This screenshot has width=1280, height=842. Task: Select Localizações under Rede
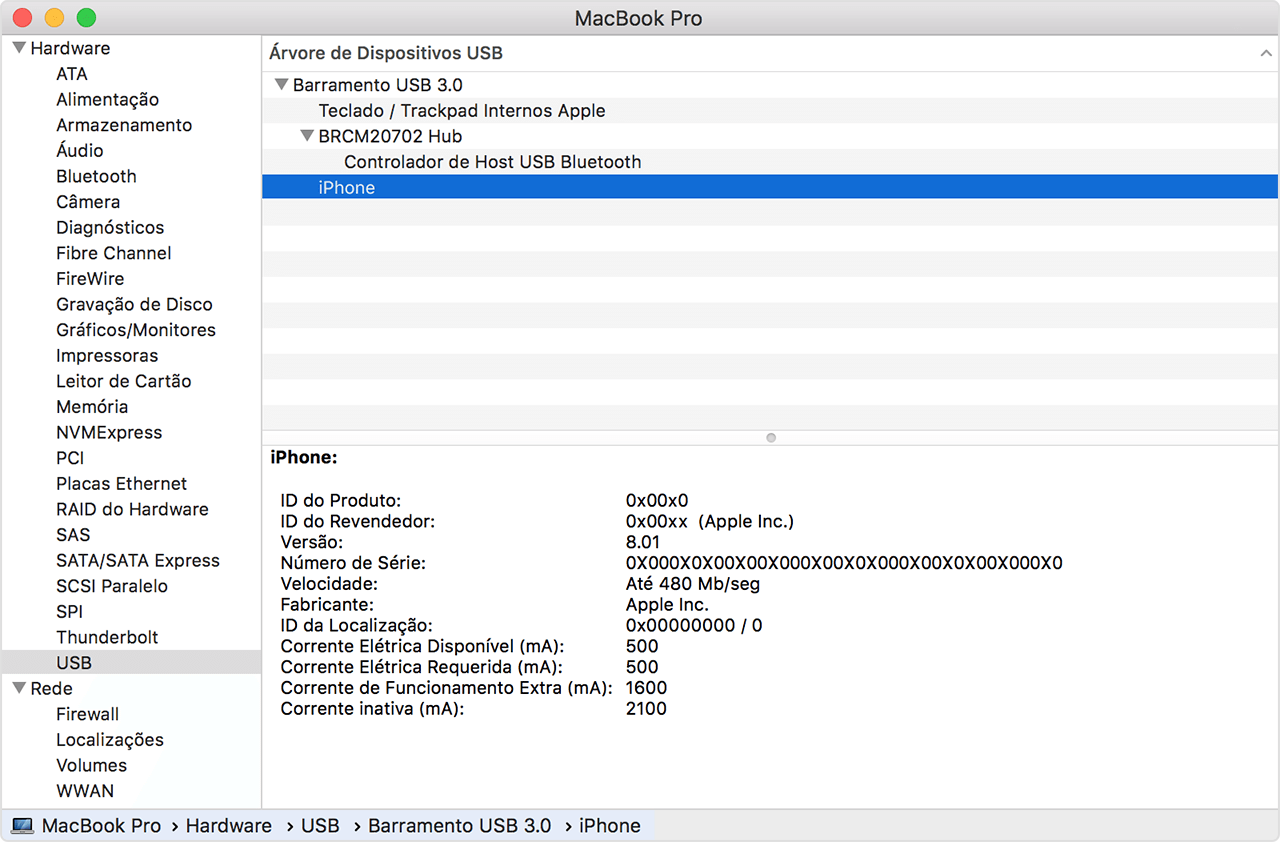[x=110, y=740]
